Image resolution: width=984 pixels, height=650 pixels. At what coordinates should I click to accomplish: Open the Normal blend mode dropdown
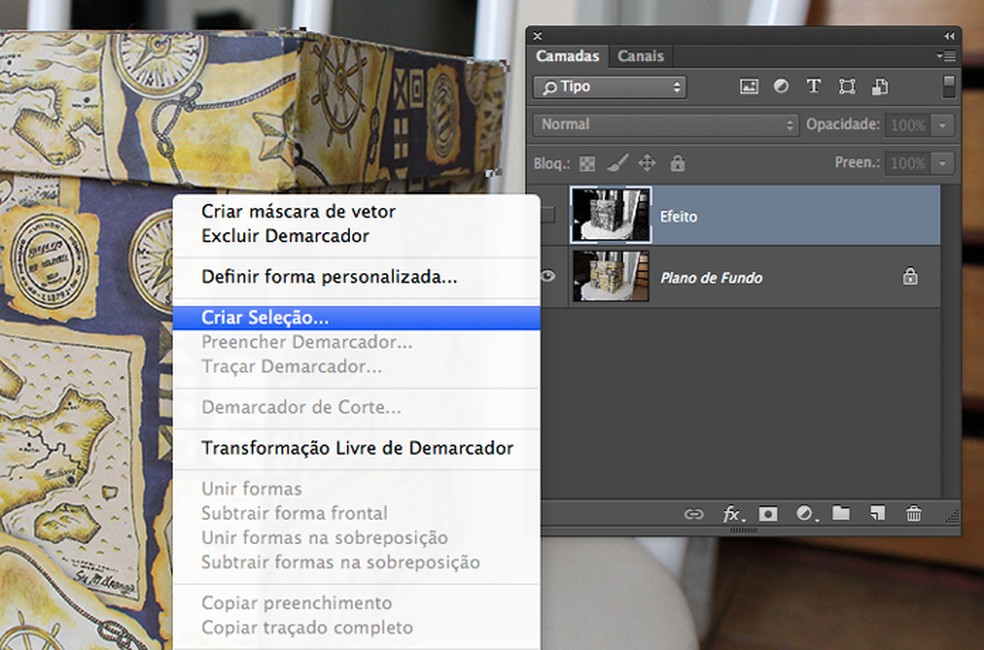tap(666, 125)
